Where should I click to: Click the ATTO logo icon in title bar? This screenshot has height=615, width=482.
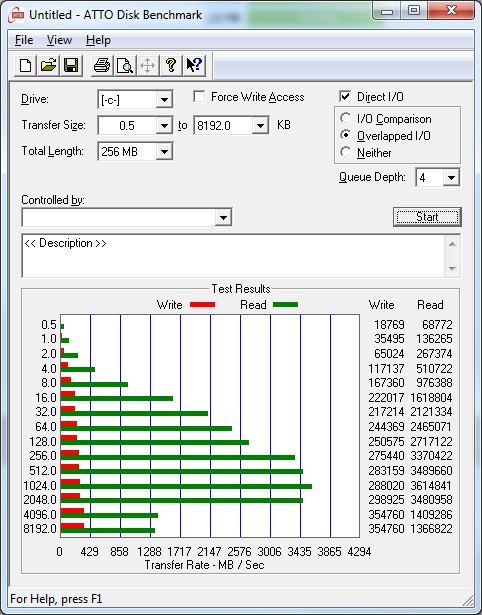(x=16, y=15)
